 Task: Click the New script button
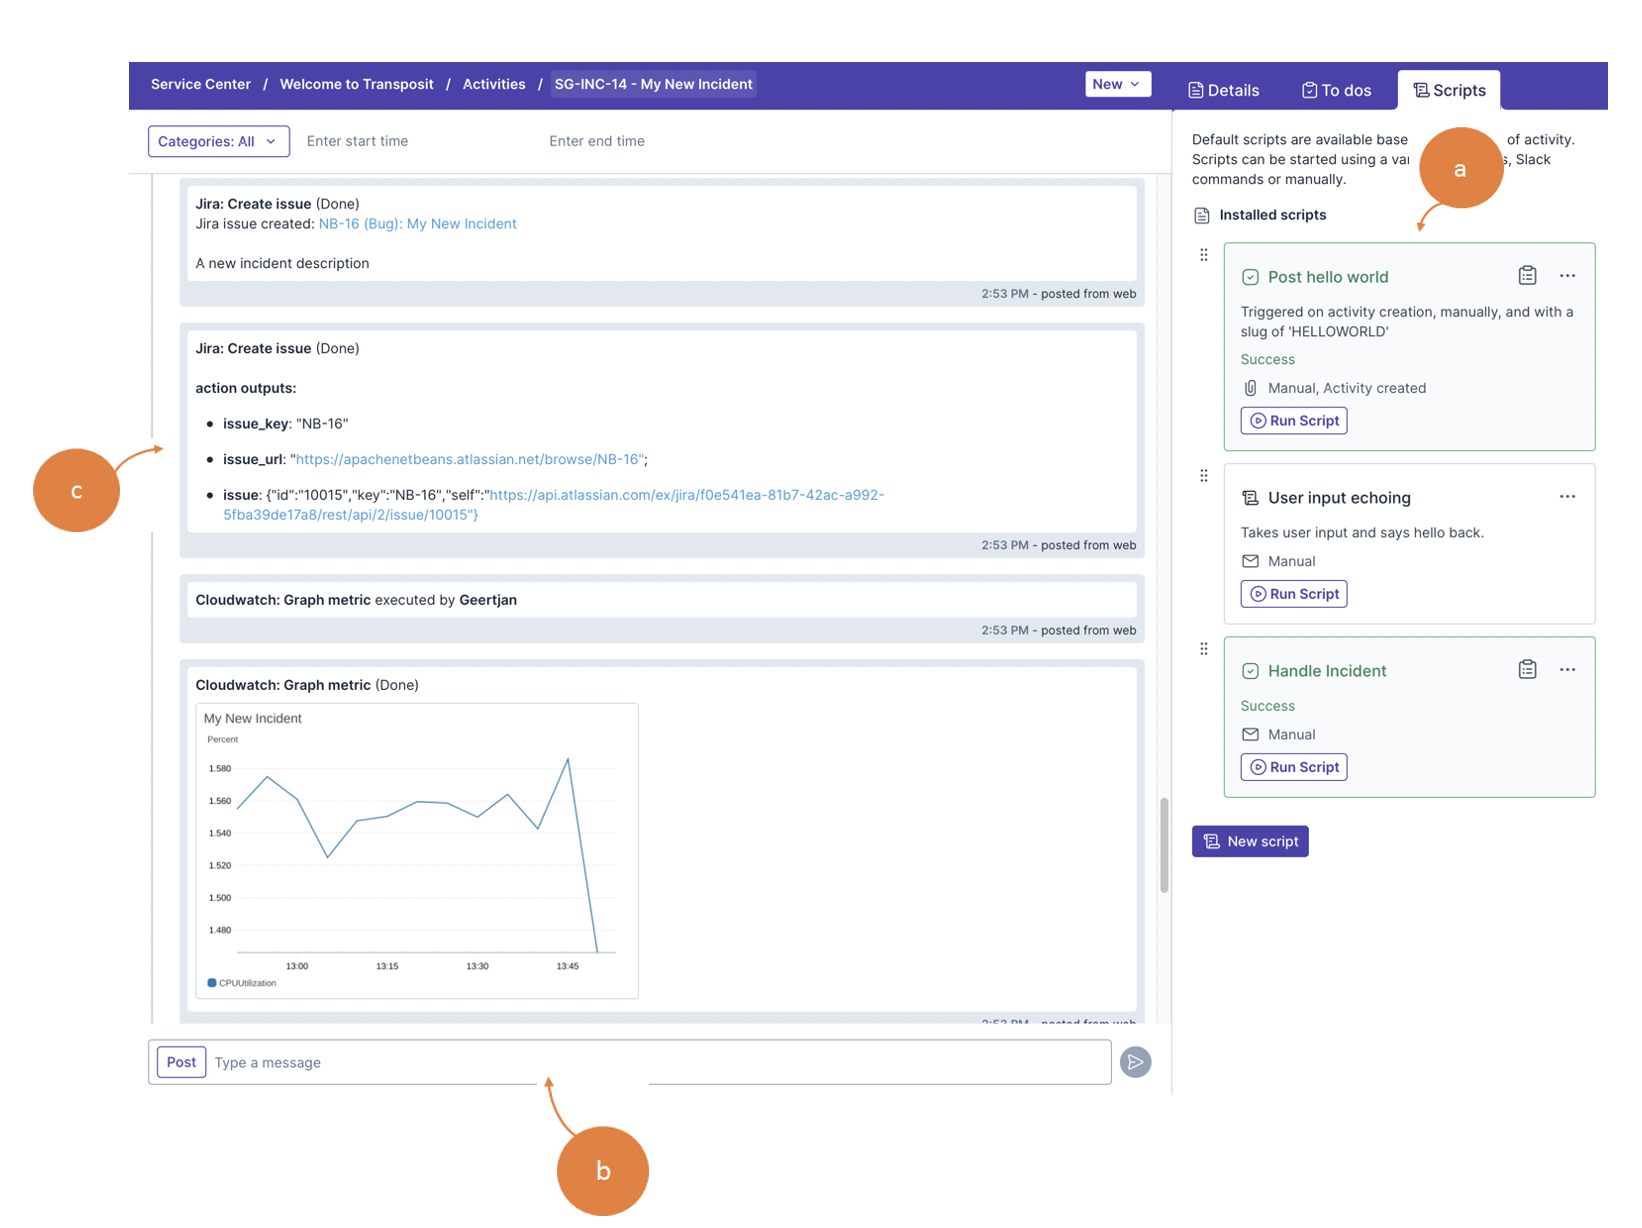[x=1250, y=841]
